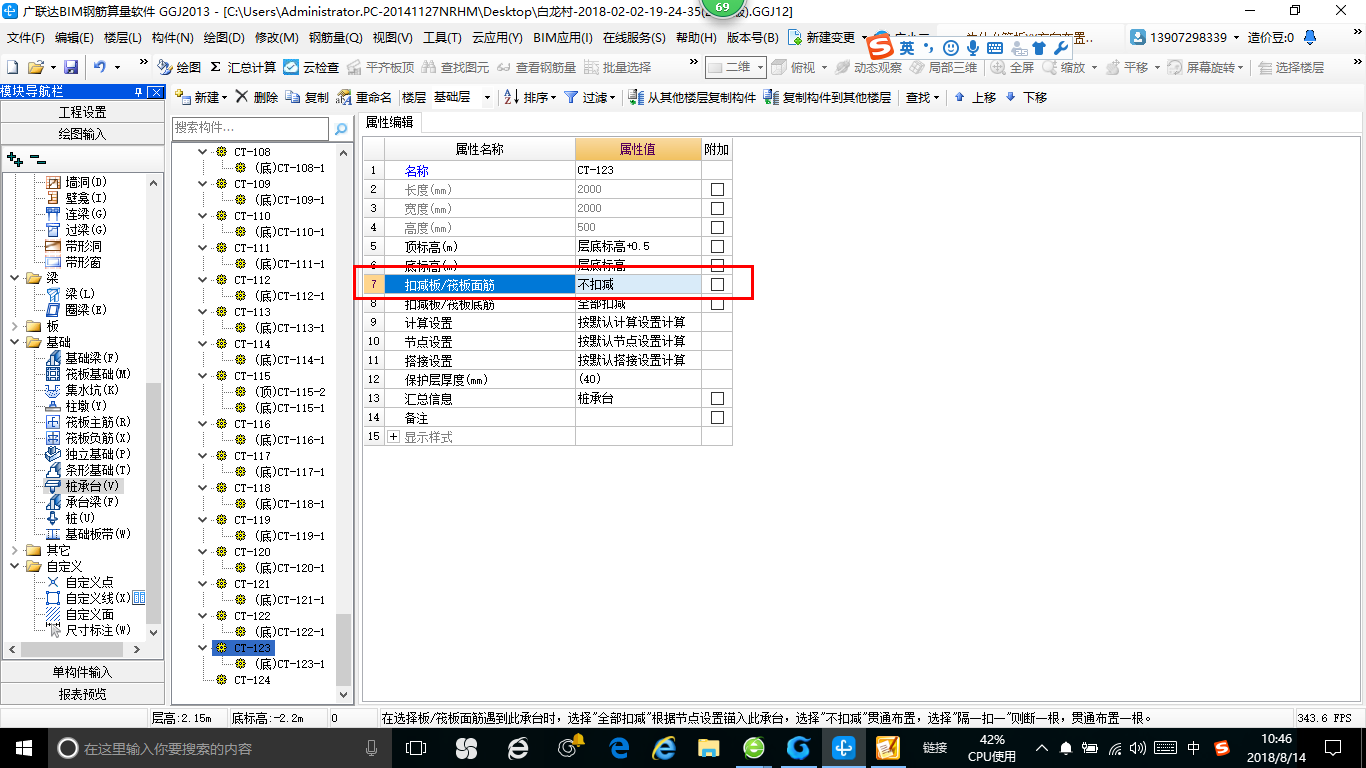Viewport: 1366px width, 768px height.
Task: Start 云检查 cloud check
Action: tap(311, 67)
